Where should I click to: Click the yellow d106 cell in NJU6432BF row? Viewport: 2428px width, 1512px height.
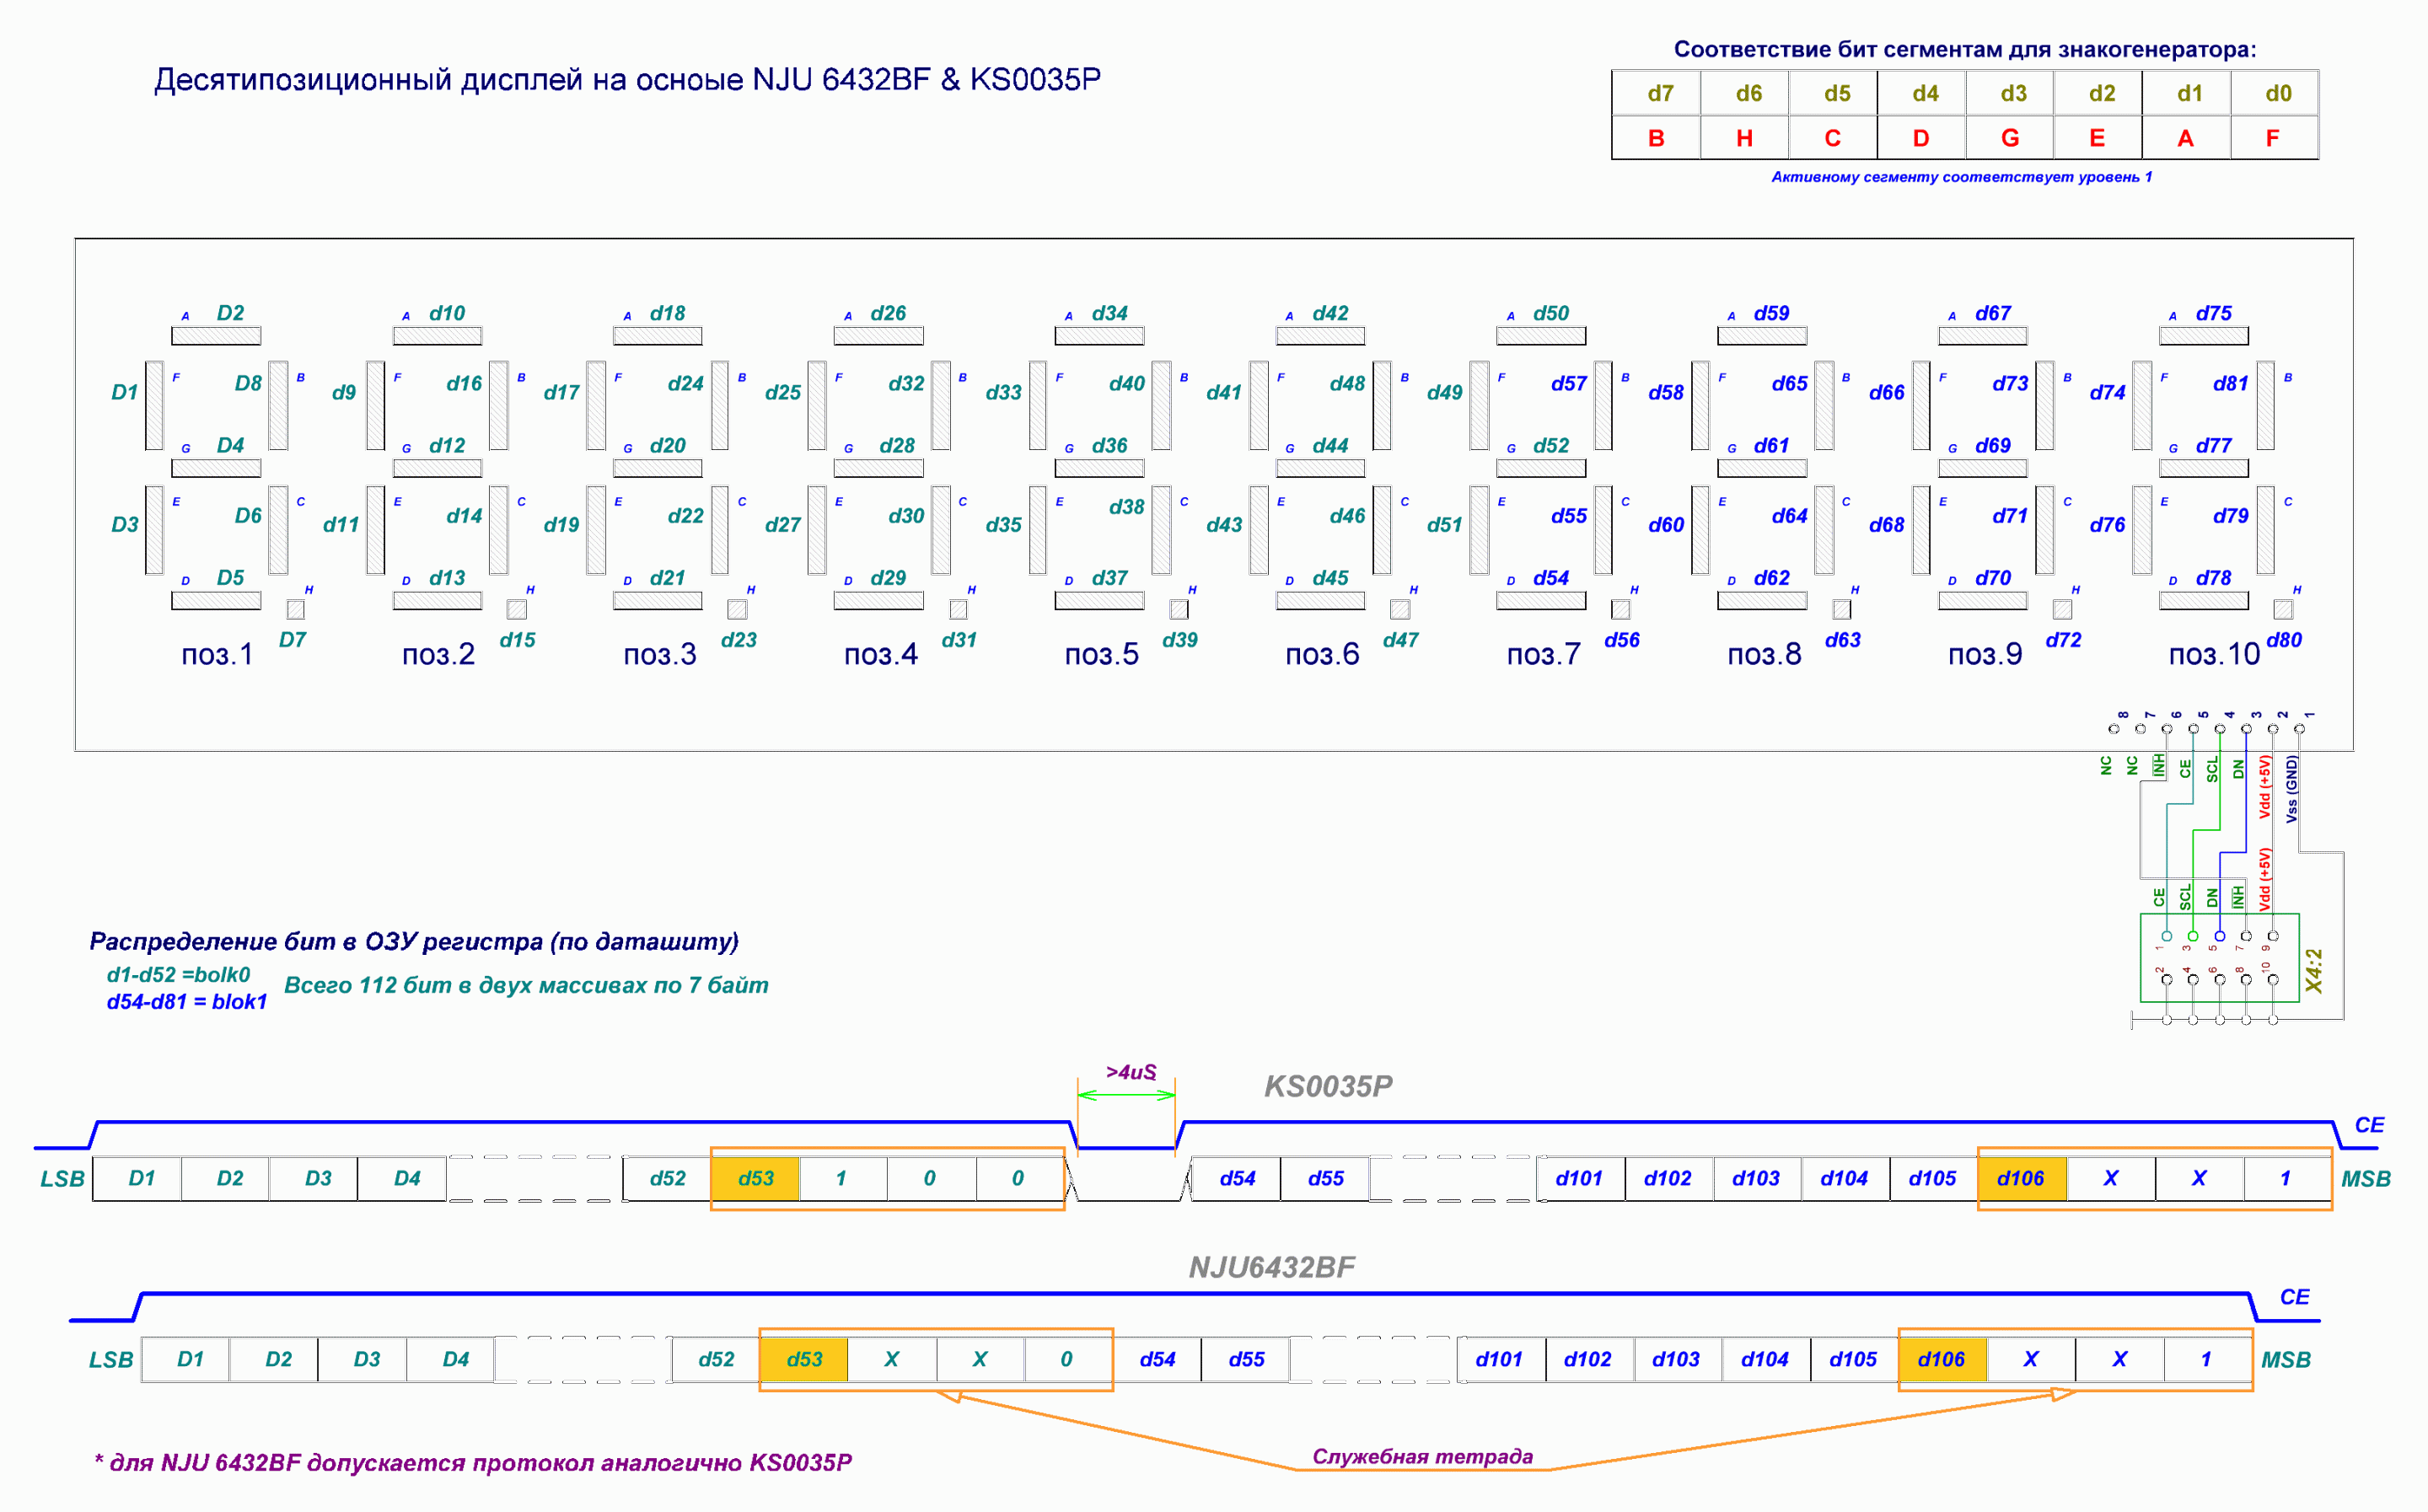click(x=1942, y=1360)
